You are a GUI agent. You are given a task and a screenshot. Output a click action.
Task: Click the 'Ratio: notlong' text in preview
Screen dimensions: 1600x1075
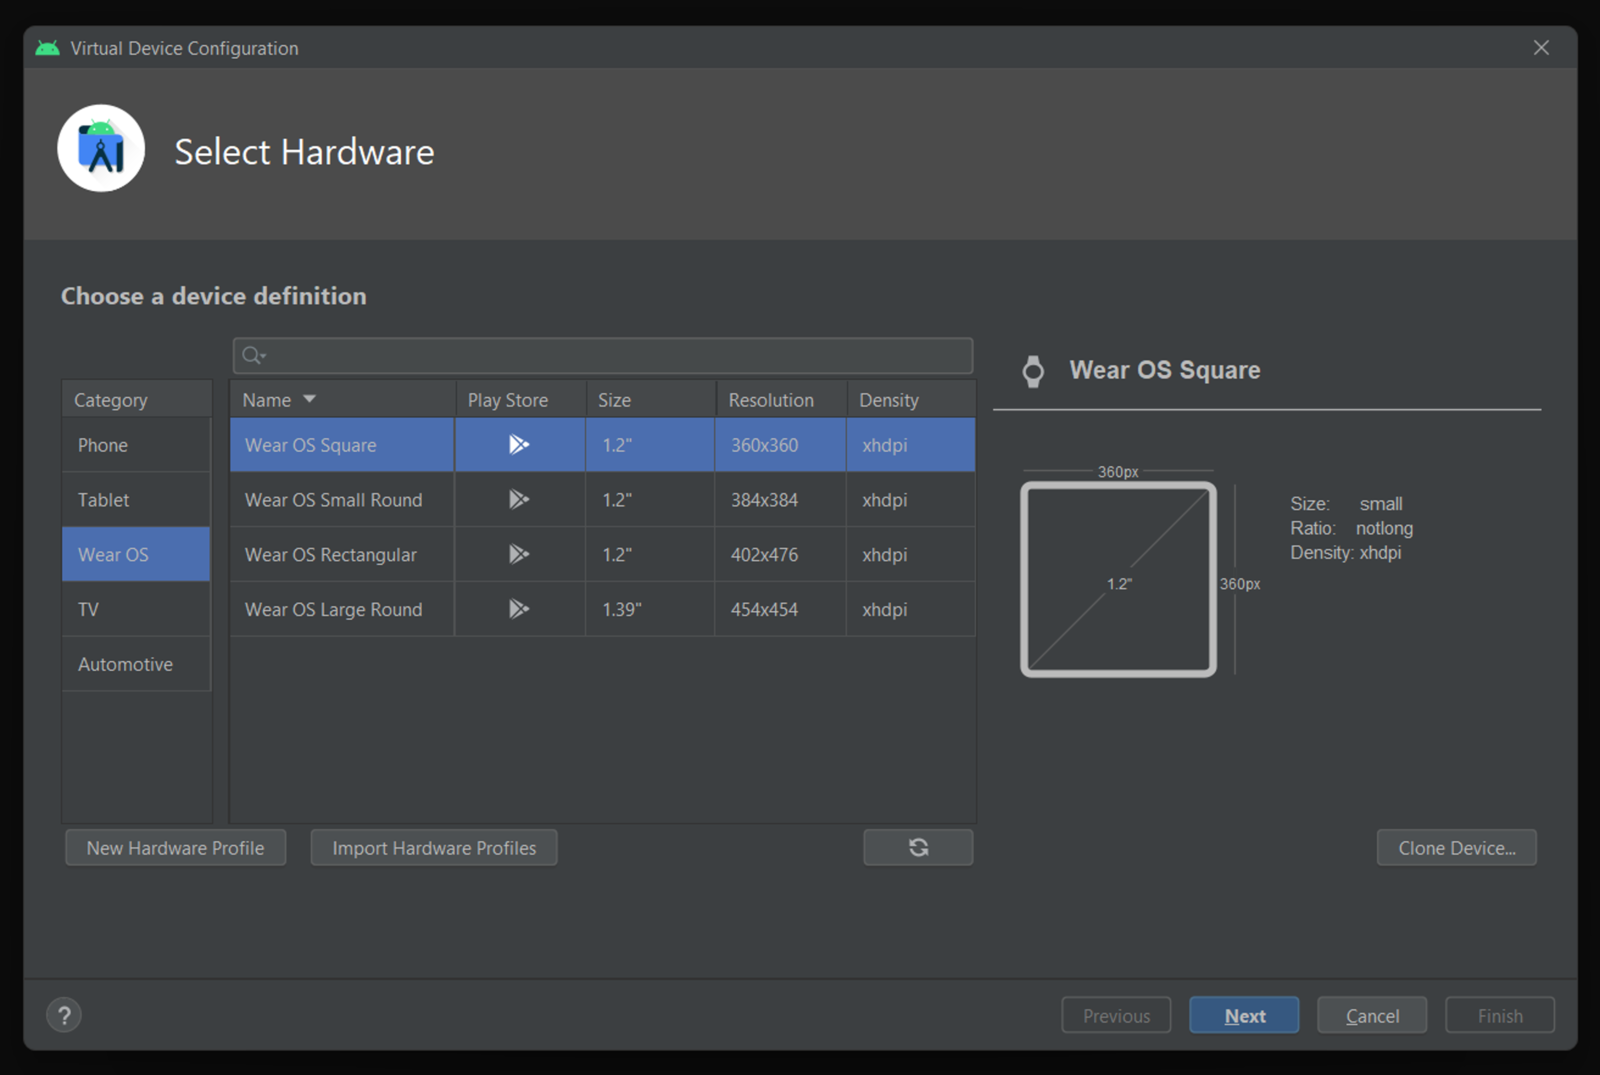1352,528
